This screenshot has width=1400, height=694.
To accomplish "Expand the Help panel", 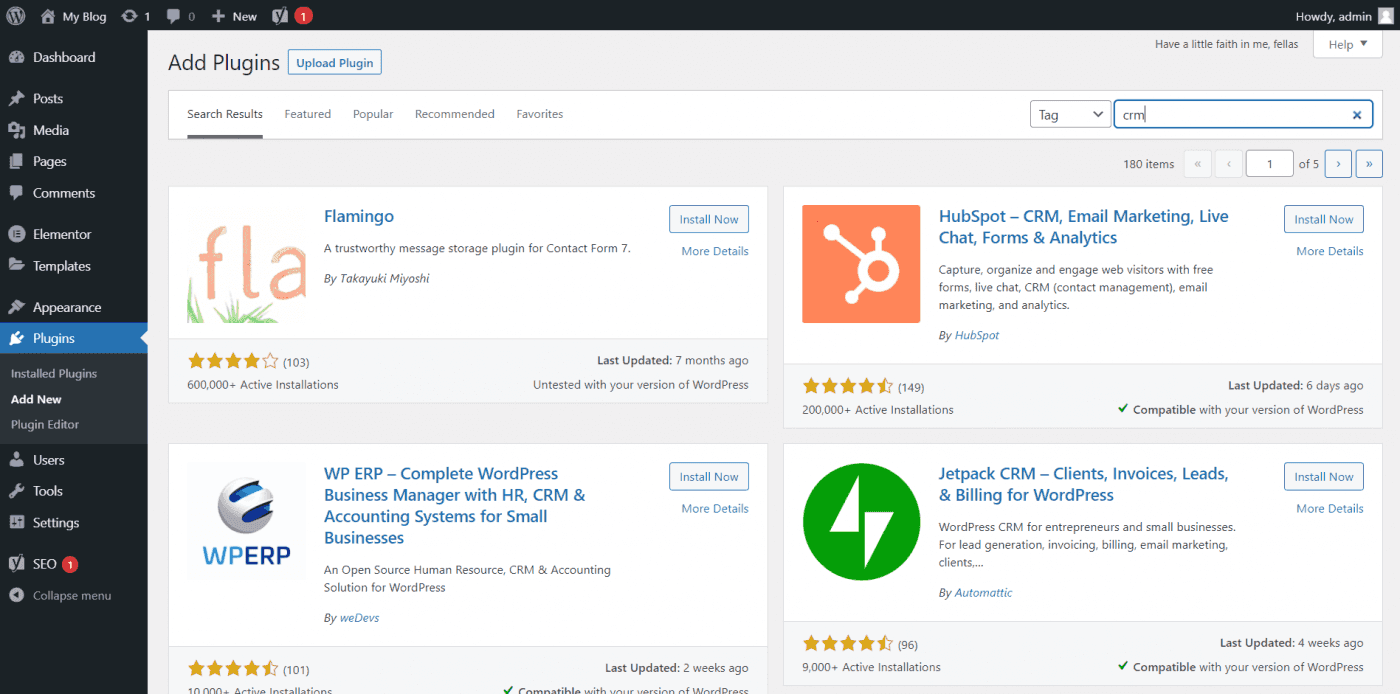I will tap(1347, 45).
